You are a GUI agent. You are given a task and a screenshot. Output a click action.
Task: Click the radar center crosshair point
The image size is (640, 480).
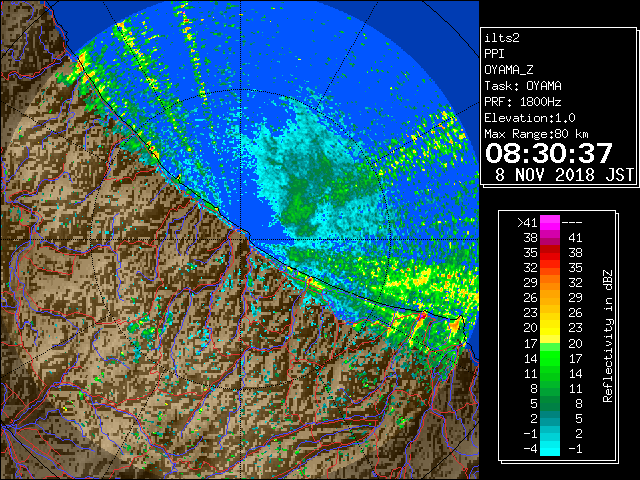pos(241,240)
